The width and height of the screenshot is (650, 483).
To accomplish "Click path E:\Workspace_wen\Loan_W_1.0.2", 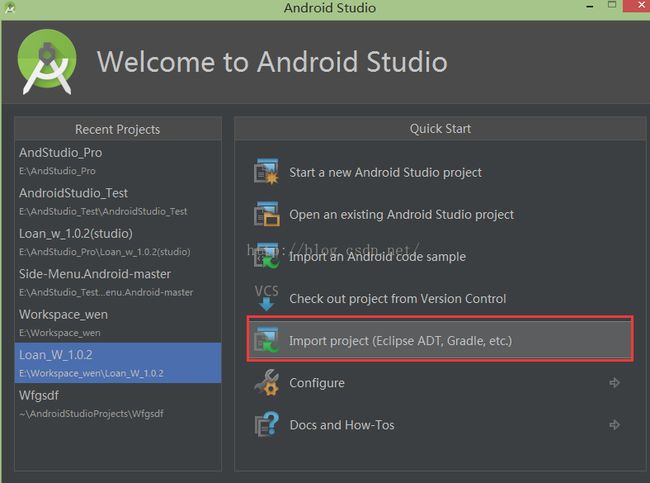I will point(91,373).
